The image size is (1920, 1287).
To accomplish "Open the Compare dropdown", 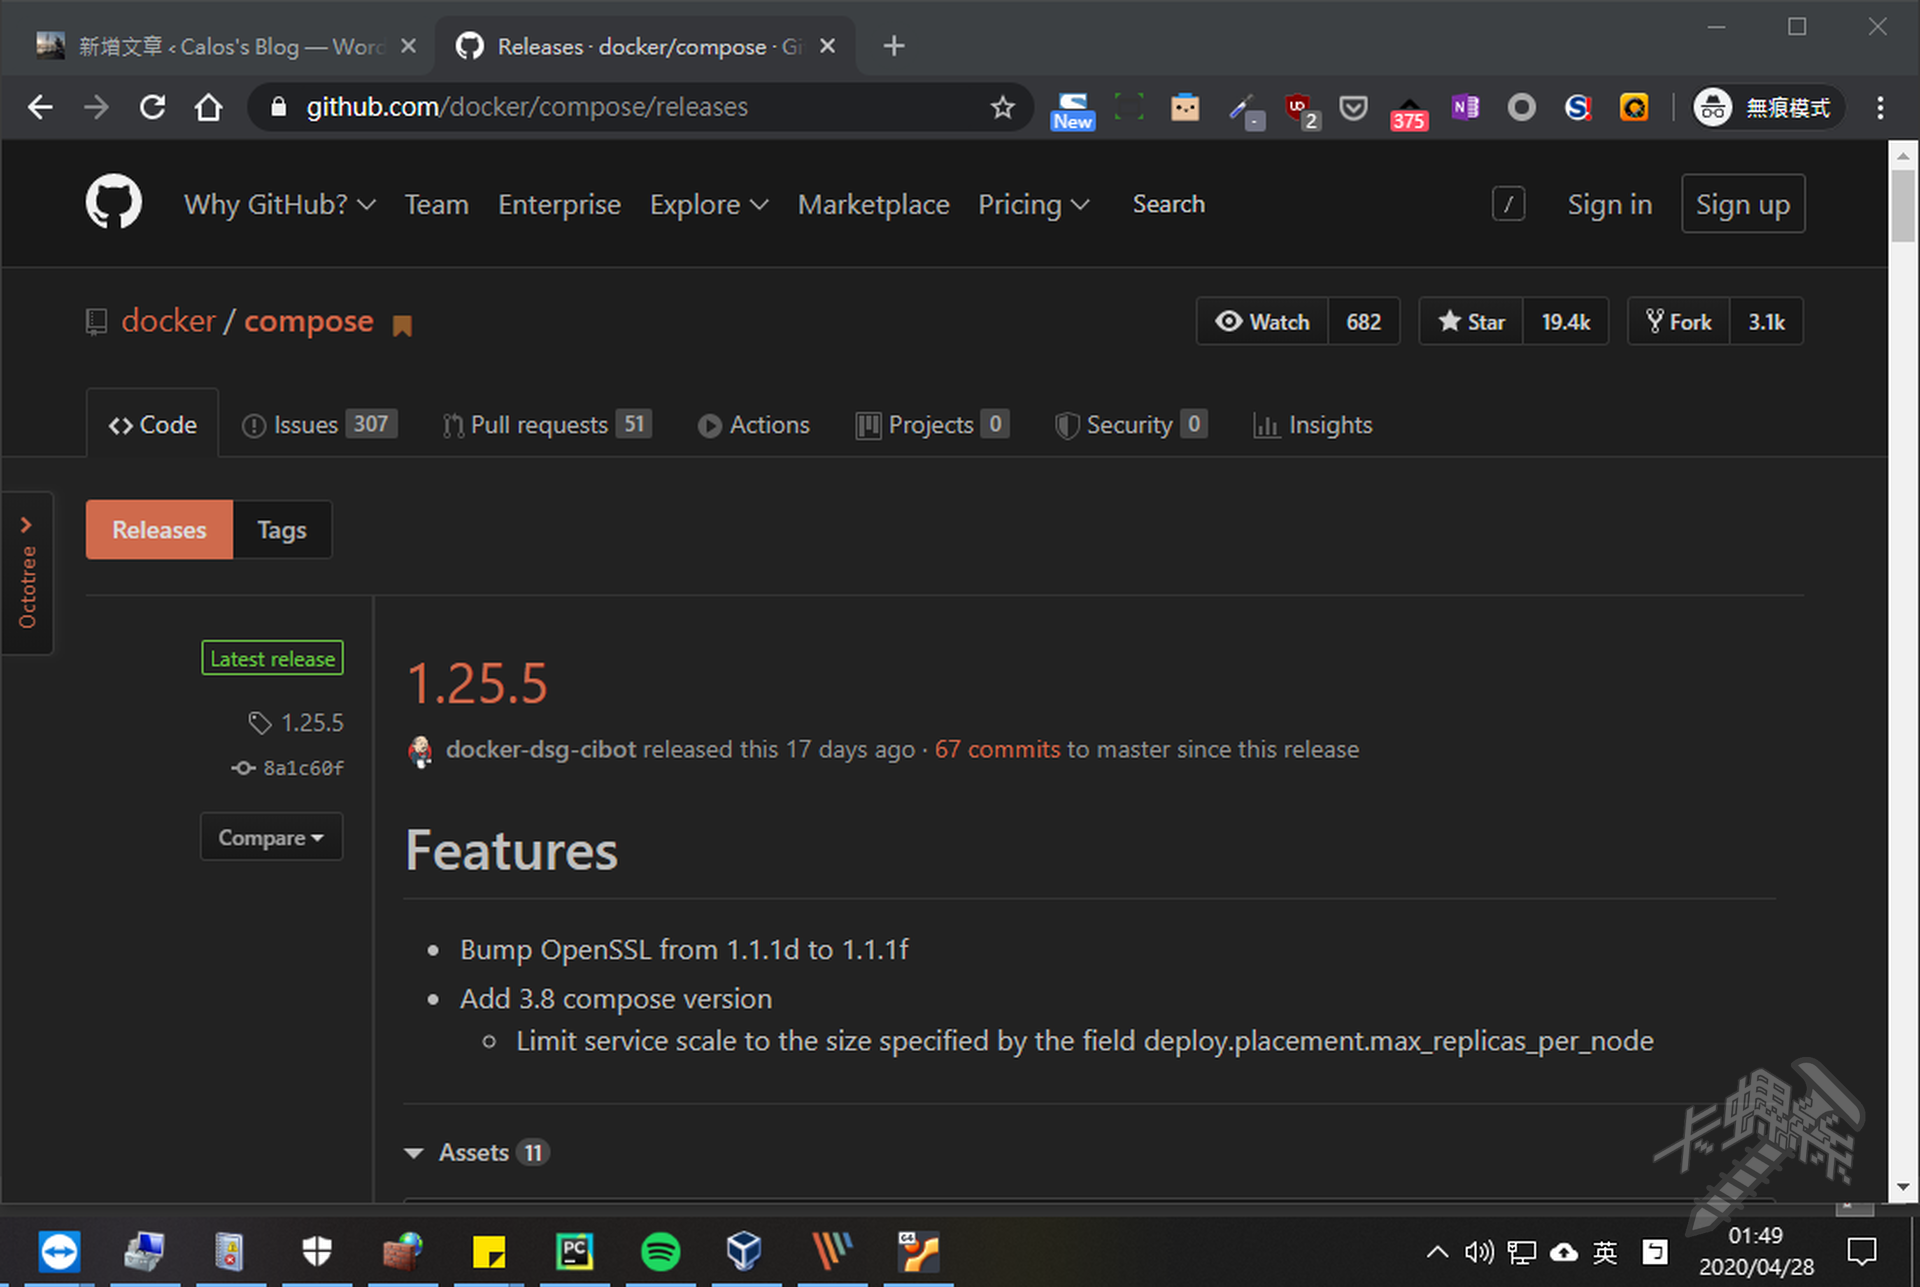I will coord(271,837).
